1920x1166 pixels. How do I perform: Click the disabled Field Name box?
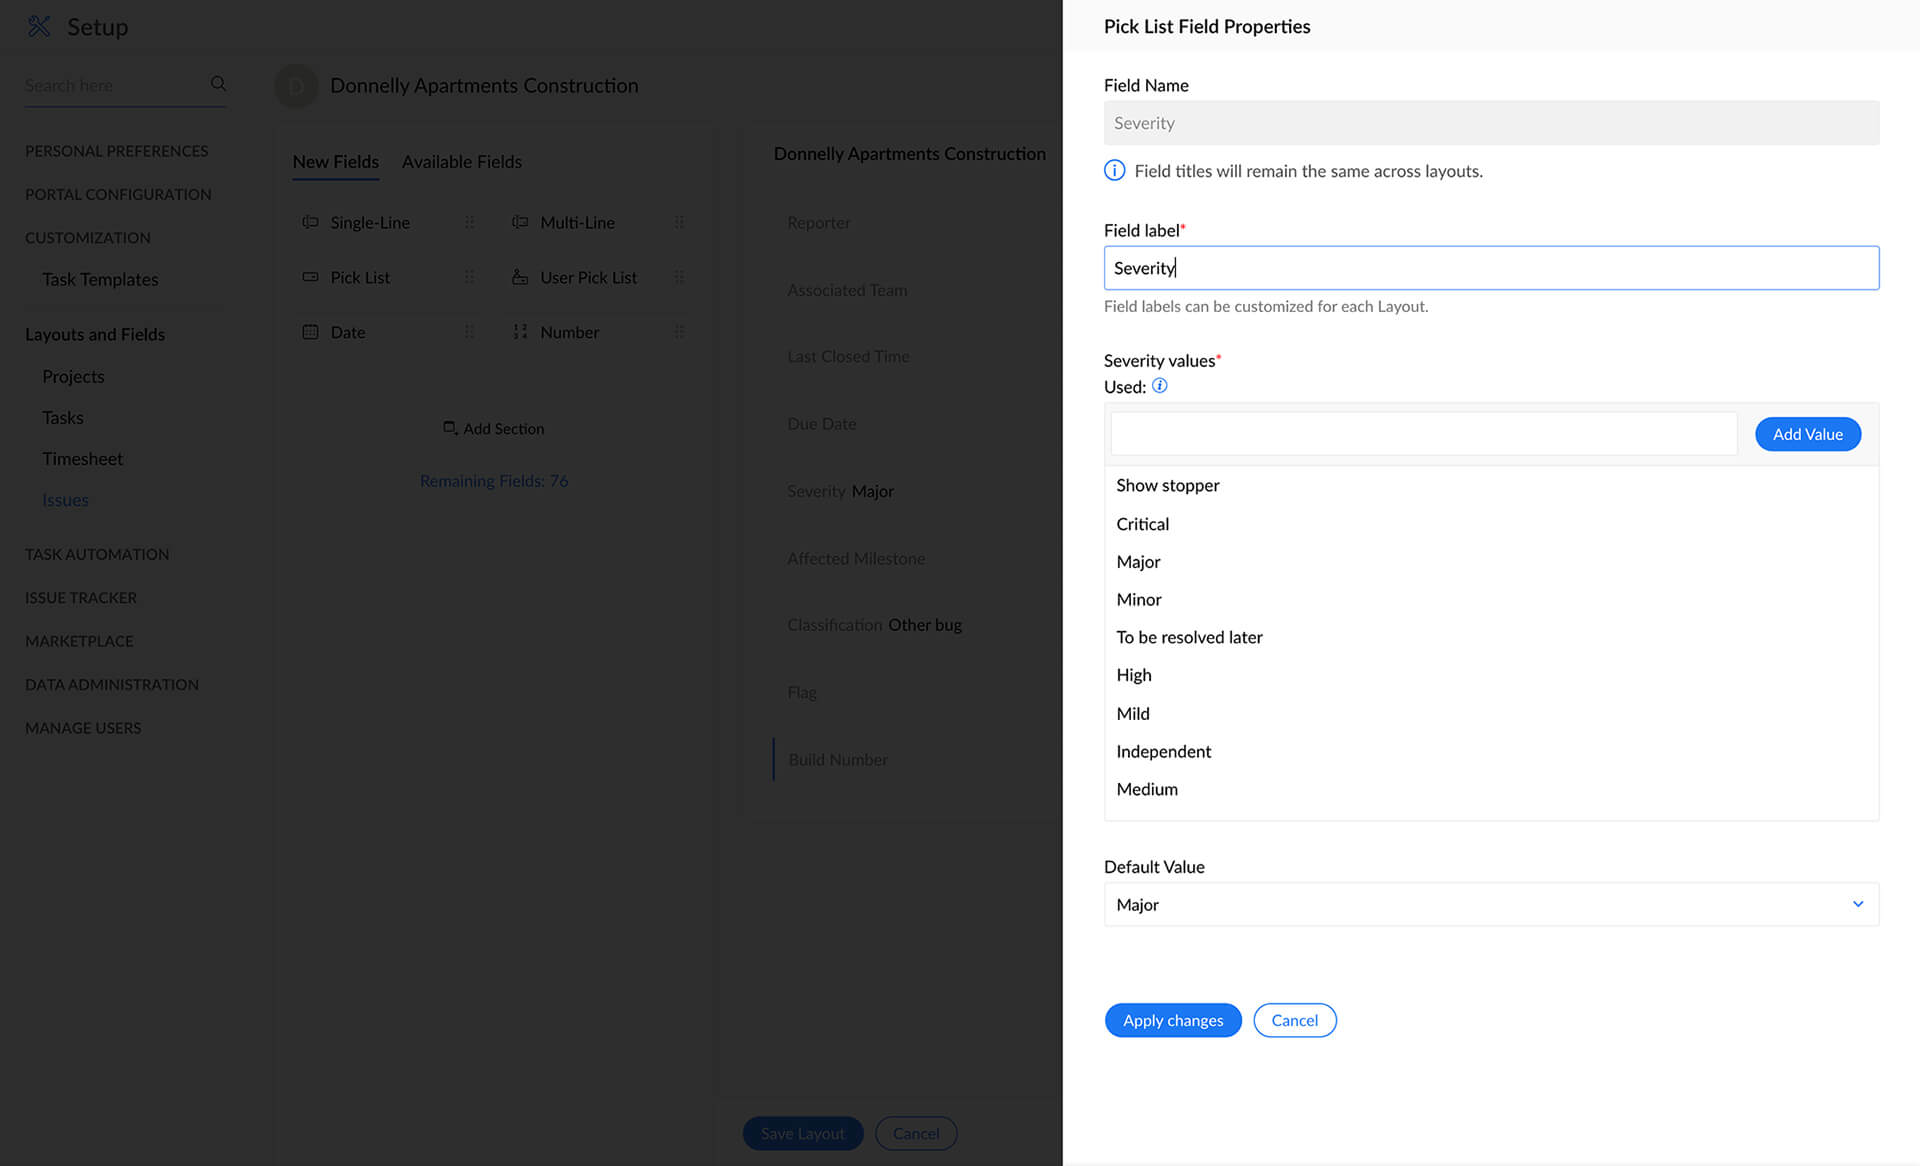click(x=1491, y=123)
